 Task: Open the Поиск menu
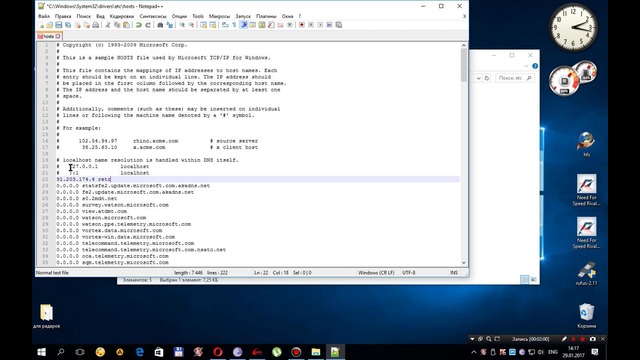tap(84, 16)
